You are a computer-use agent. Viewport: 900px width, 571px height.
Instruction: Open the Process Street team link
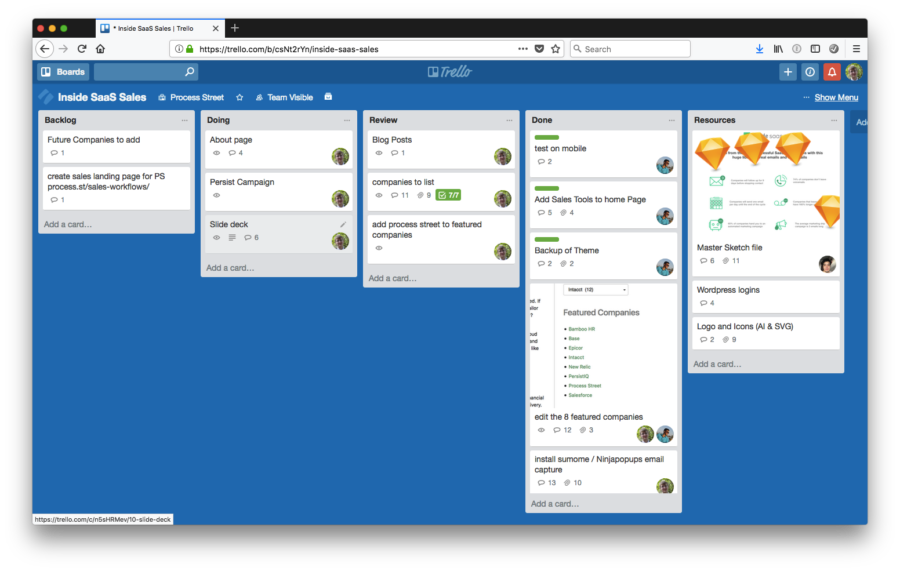click(x=191, y=98)
